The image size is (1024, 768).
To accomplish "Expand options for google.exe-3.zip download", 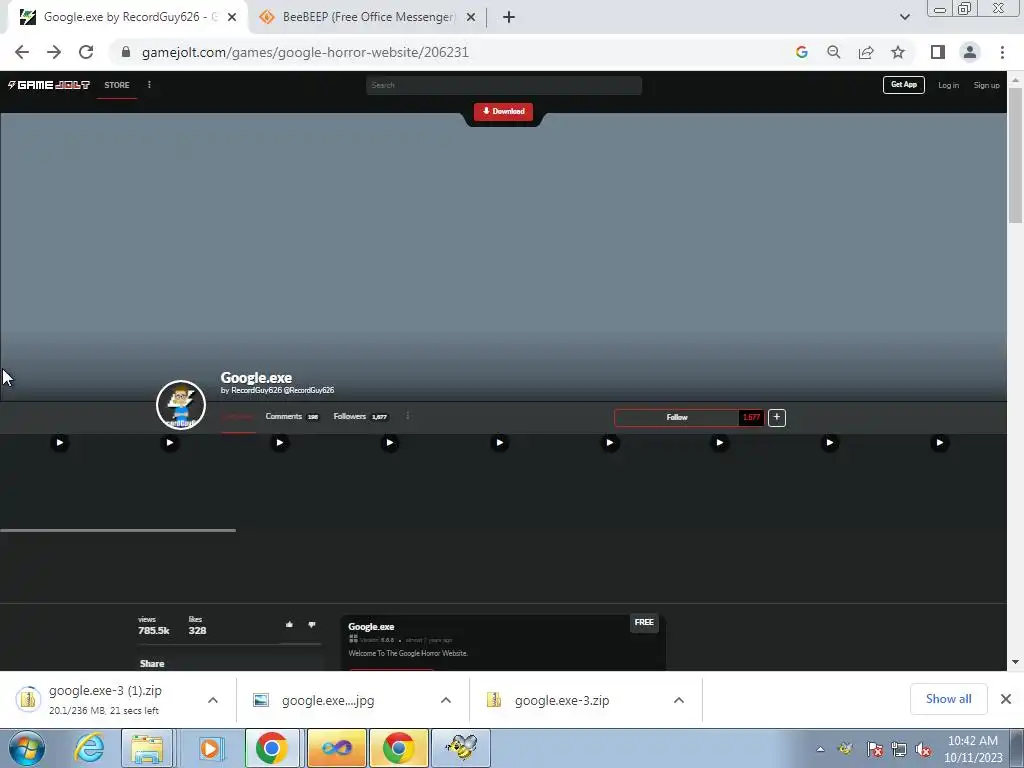I will [x=679, y=700].
